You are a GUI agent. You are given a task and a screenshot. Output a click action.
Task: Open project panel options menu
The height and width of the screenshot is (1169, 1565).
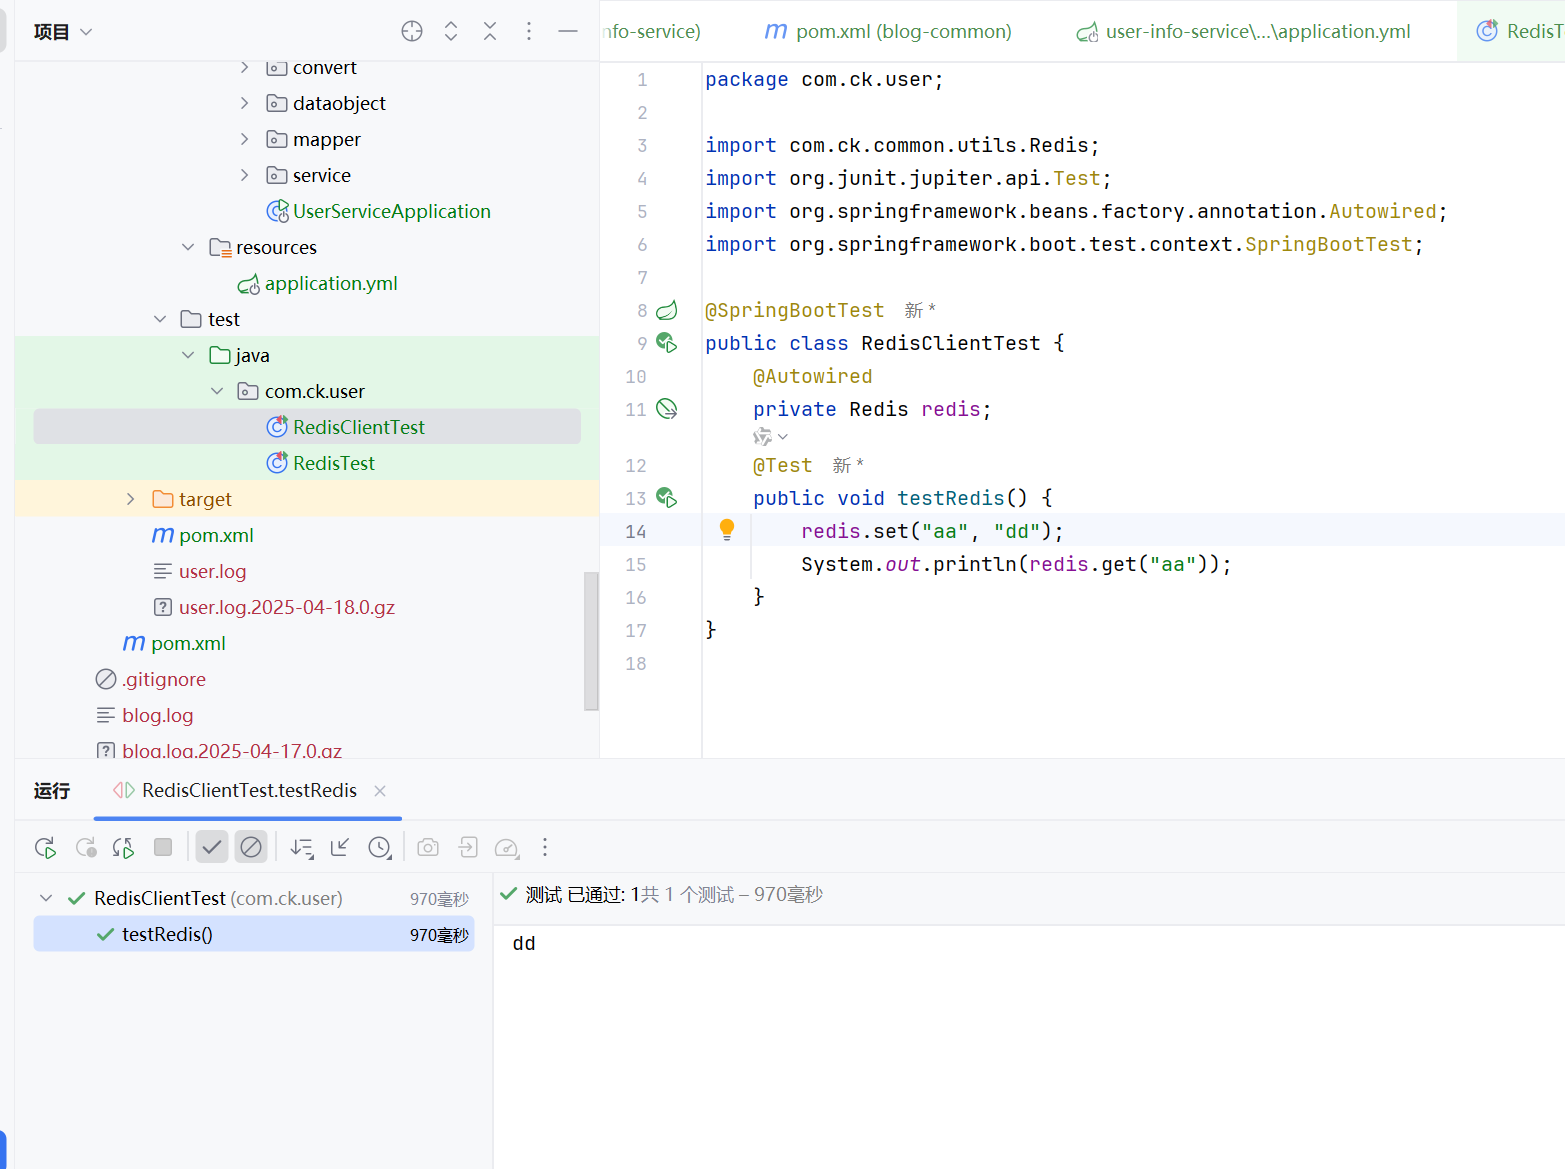[529, 31]
